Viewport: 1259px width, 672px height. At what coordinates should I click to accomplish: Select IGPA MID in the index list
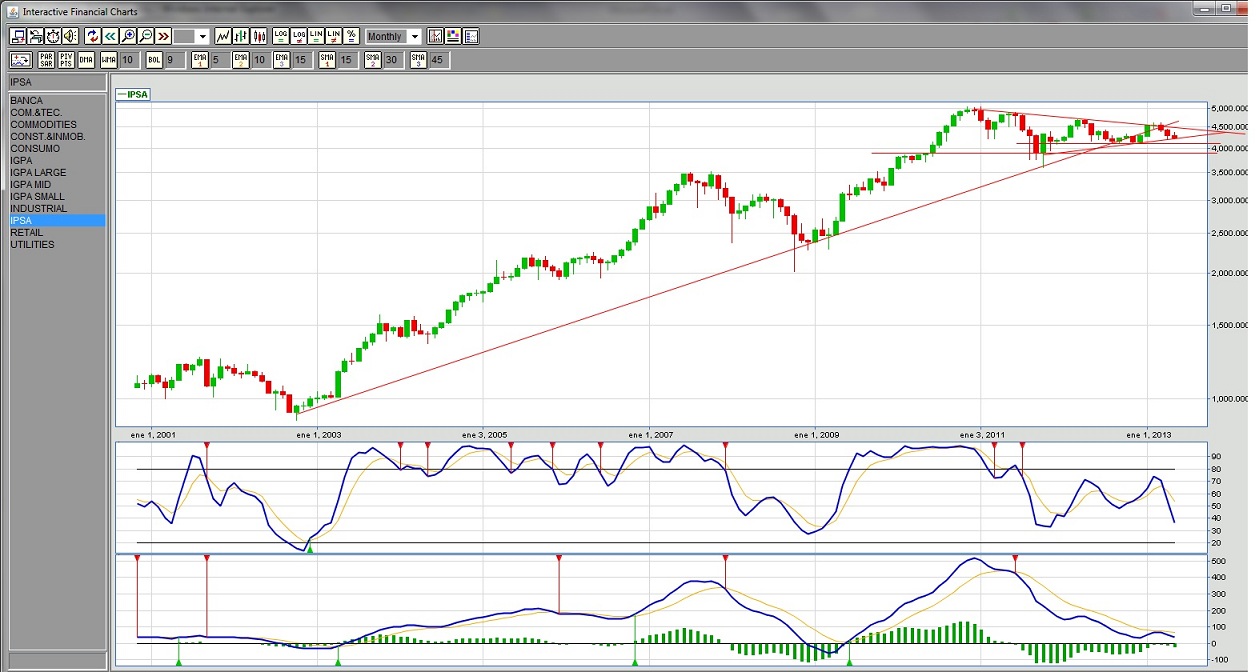coord(56,185)
